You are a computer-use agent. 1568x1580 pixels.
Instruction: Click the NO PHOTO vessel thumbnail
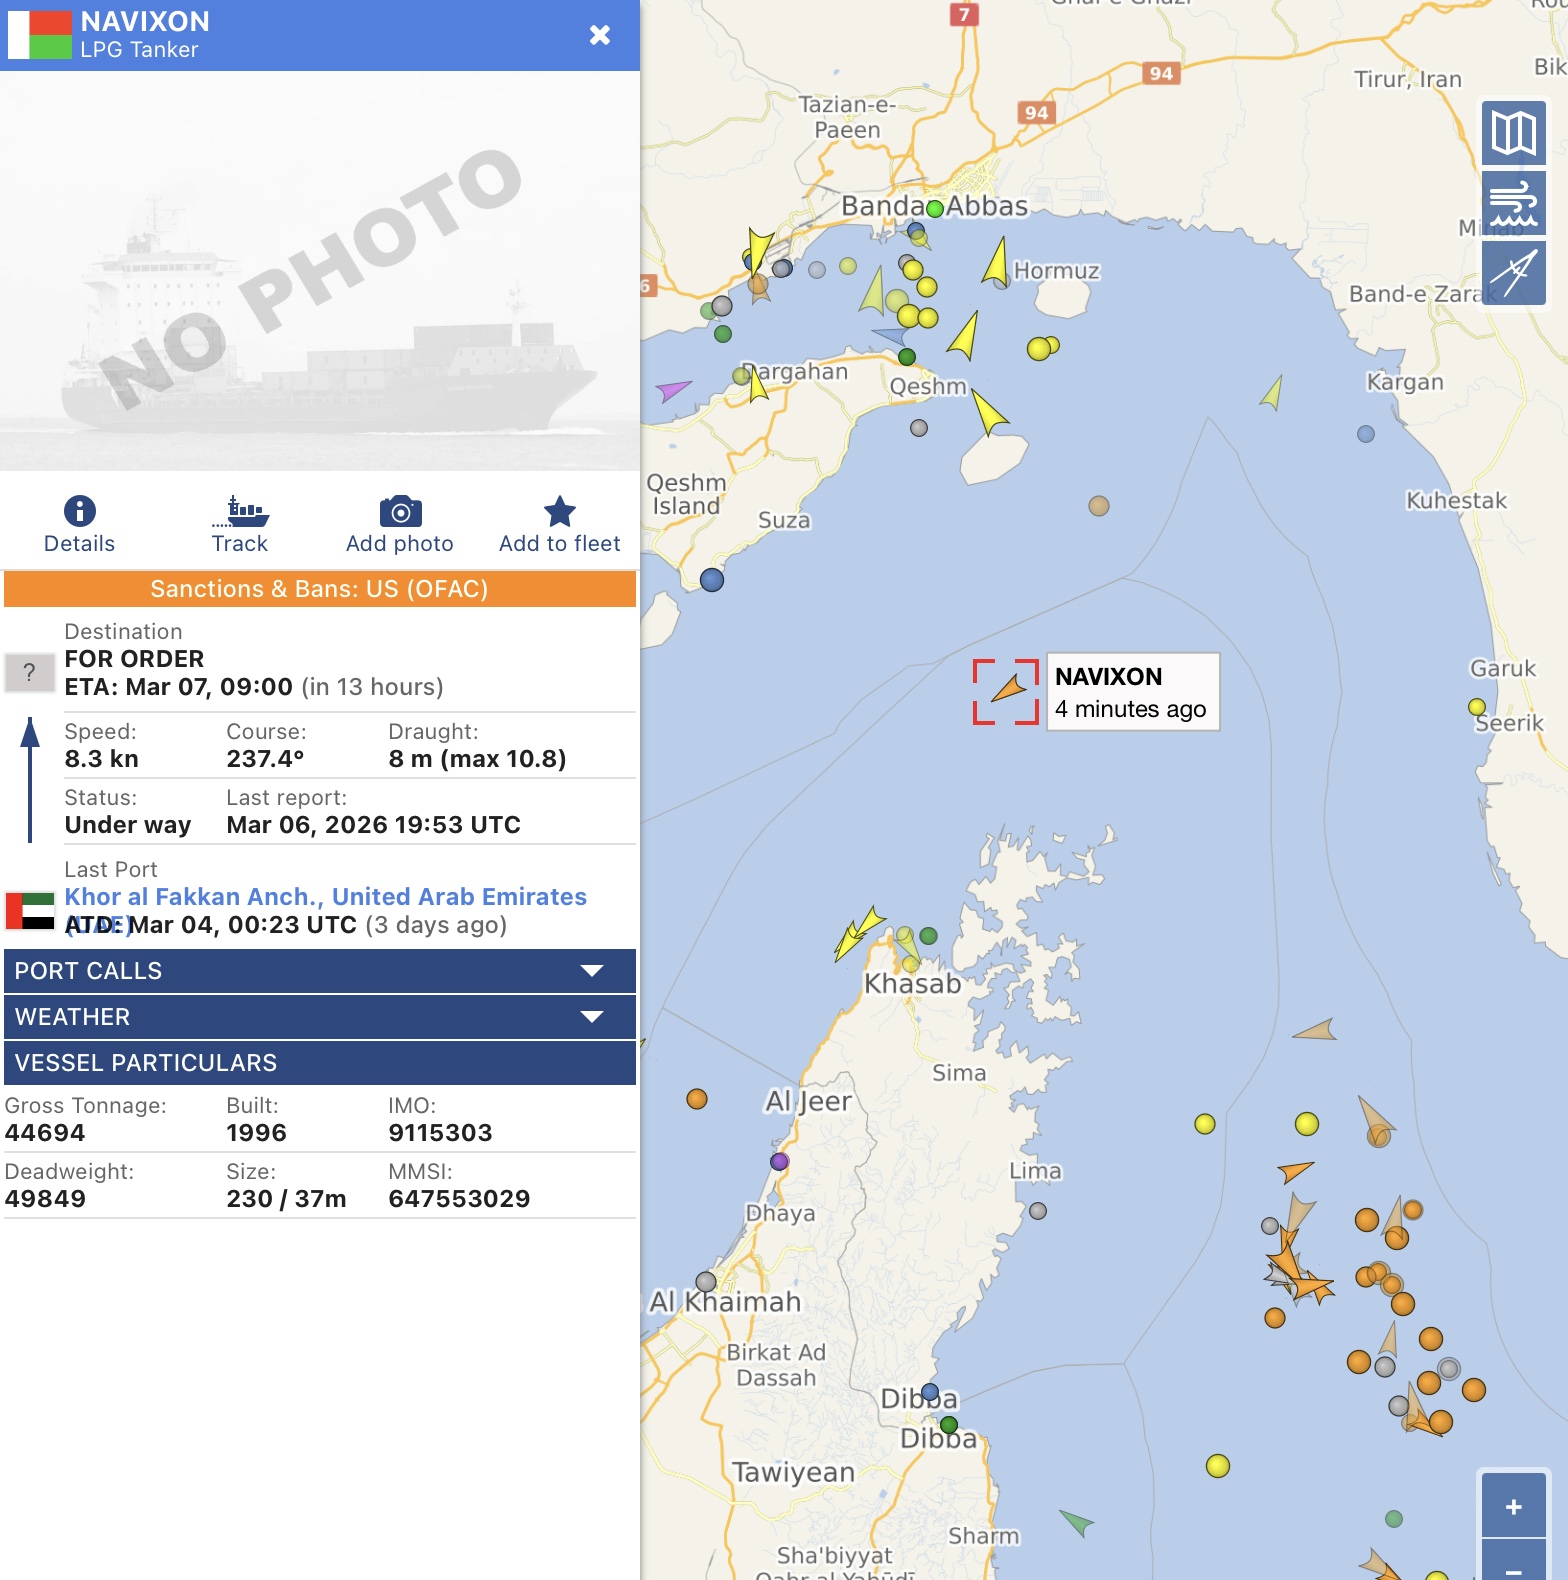pyautogui.click(x=320, y=271)
